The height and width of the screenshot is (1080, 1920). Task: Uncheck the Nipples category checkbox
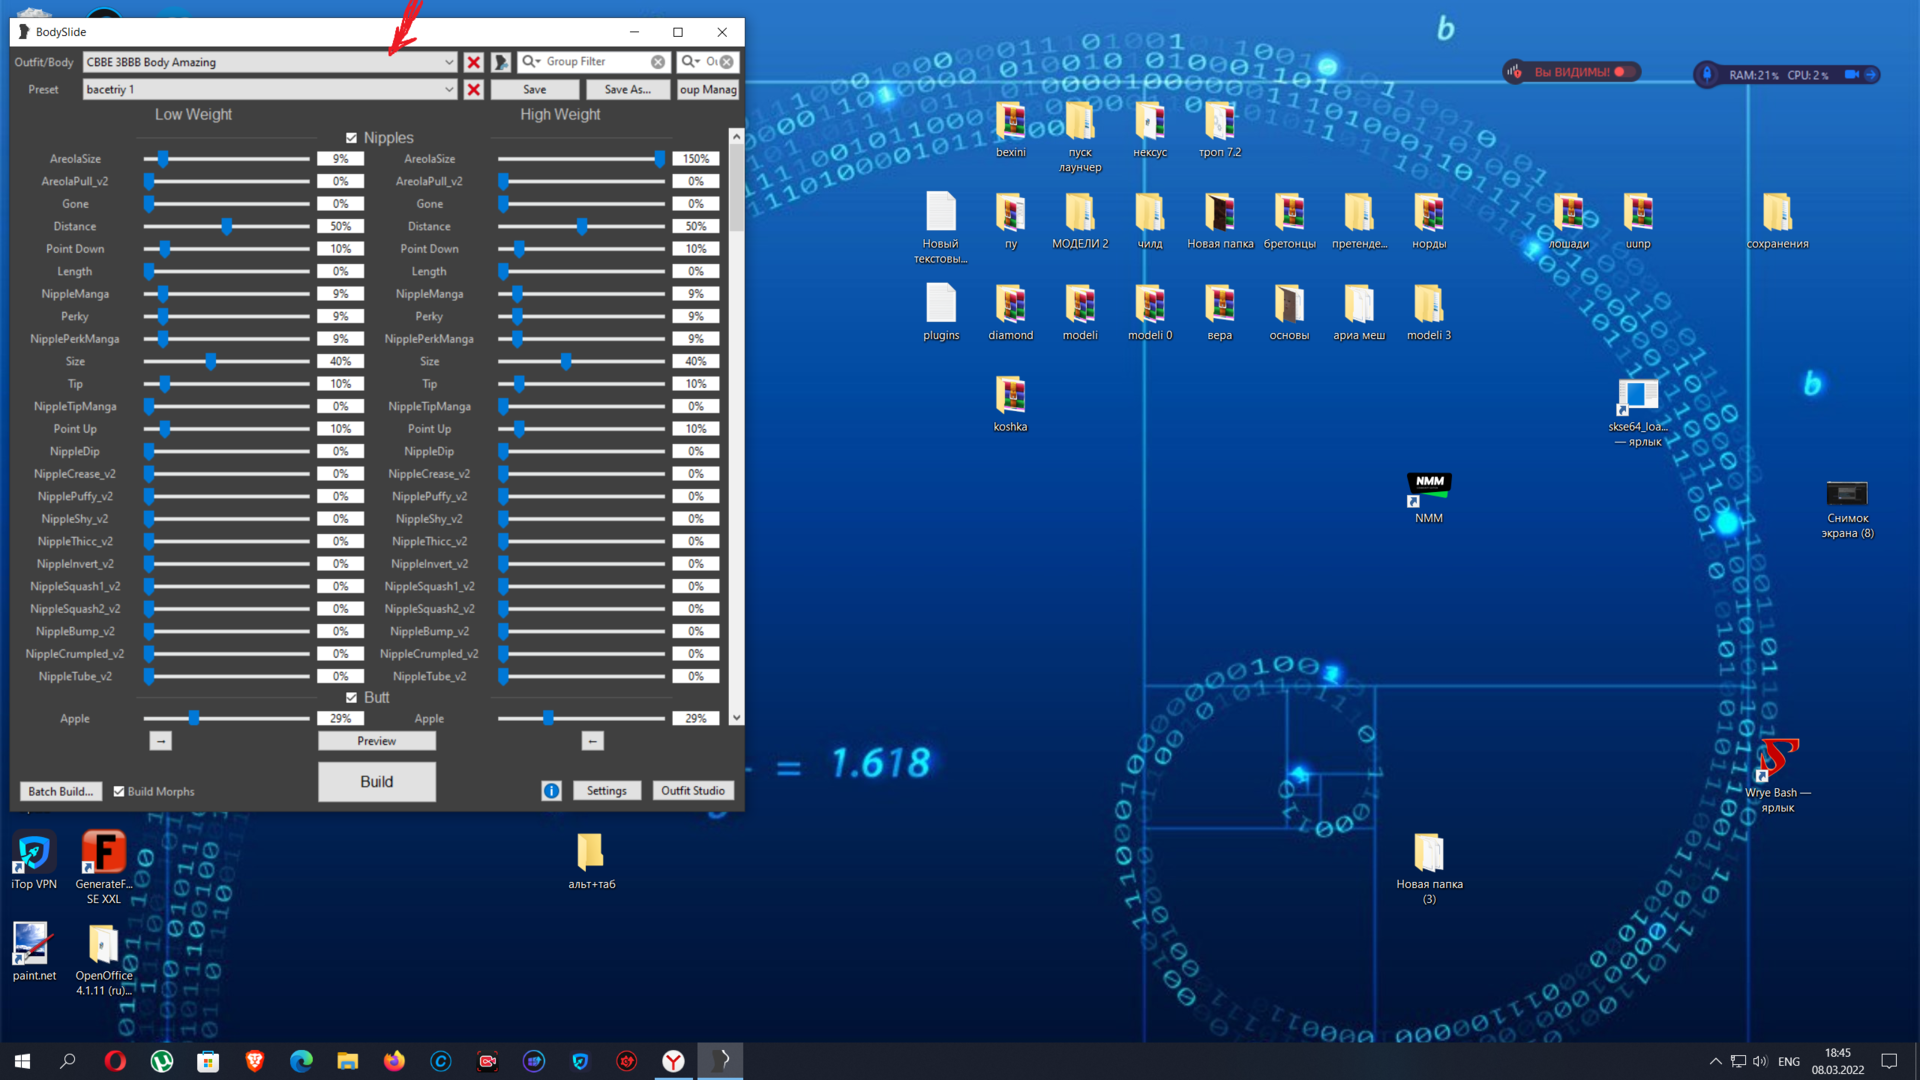pos(351,138)
